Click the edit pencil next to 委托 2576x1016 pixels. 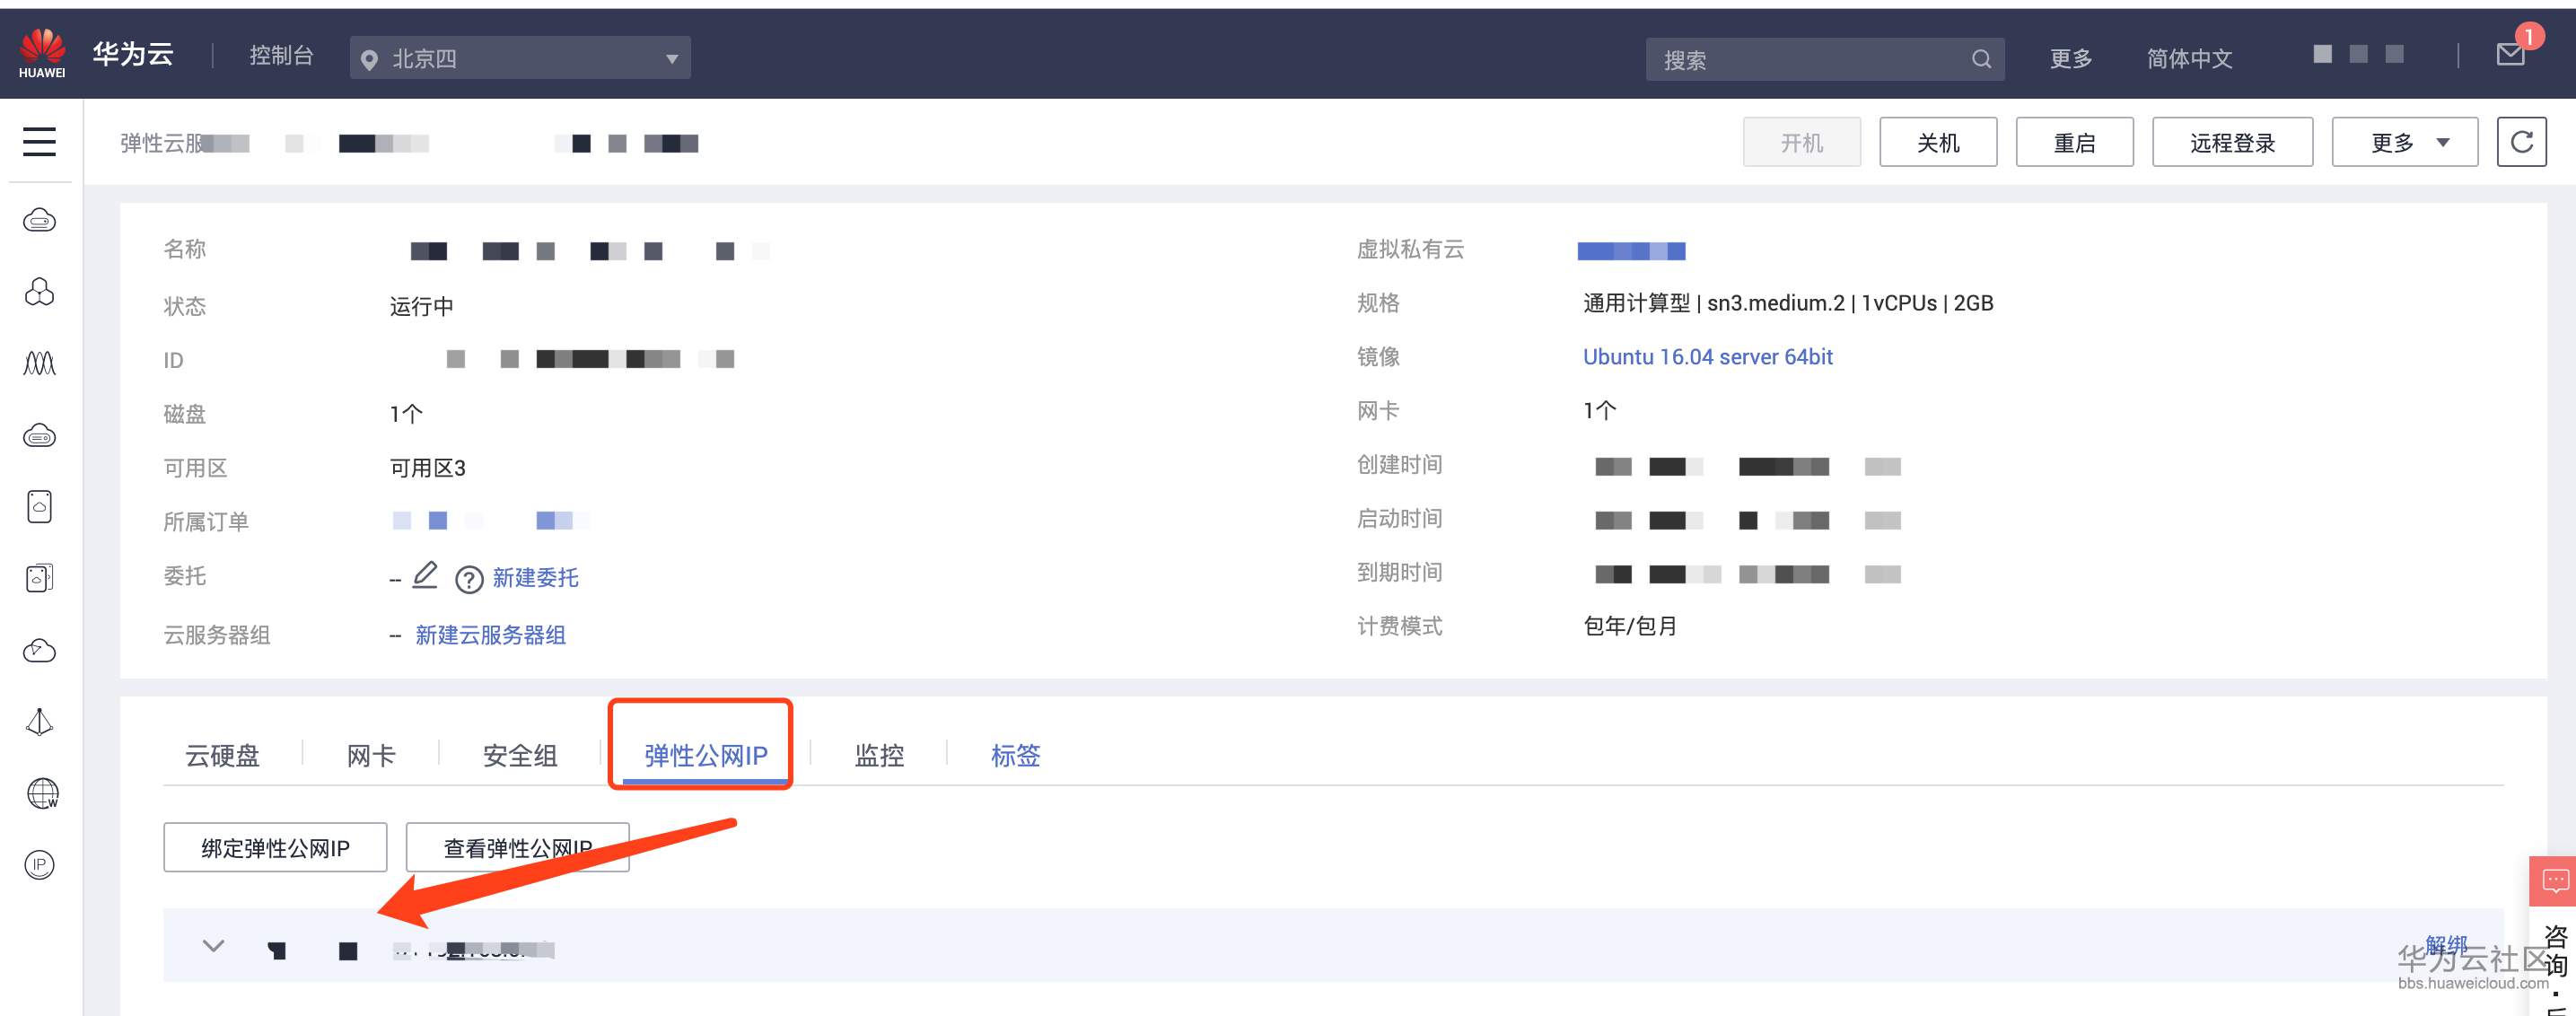pyautogui.click(x=425, y=575)
